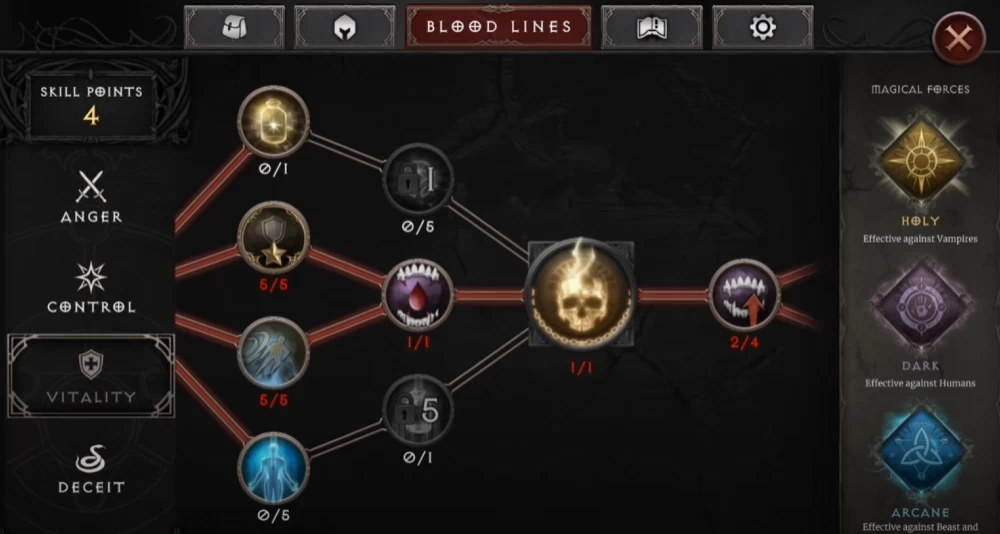Open the settings gear tab
This screenshot has height=534, width=1000.
763,27
